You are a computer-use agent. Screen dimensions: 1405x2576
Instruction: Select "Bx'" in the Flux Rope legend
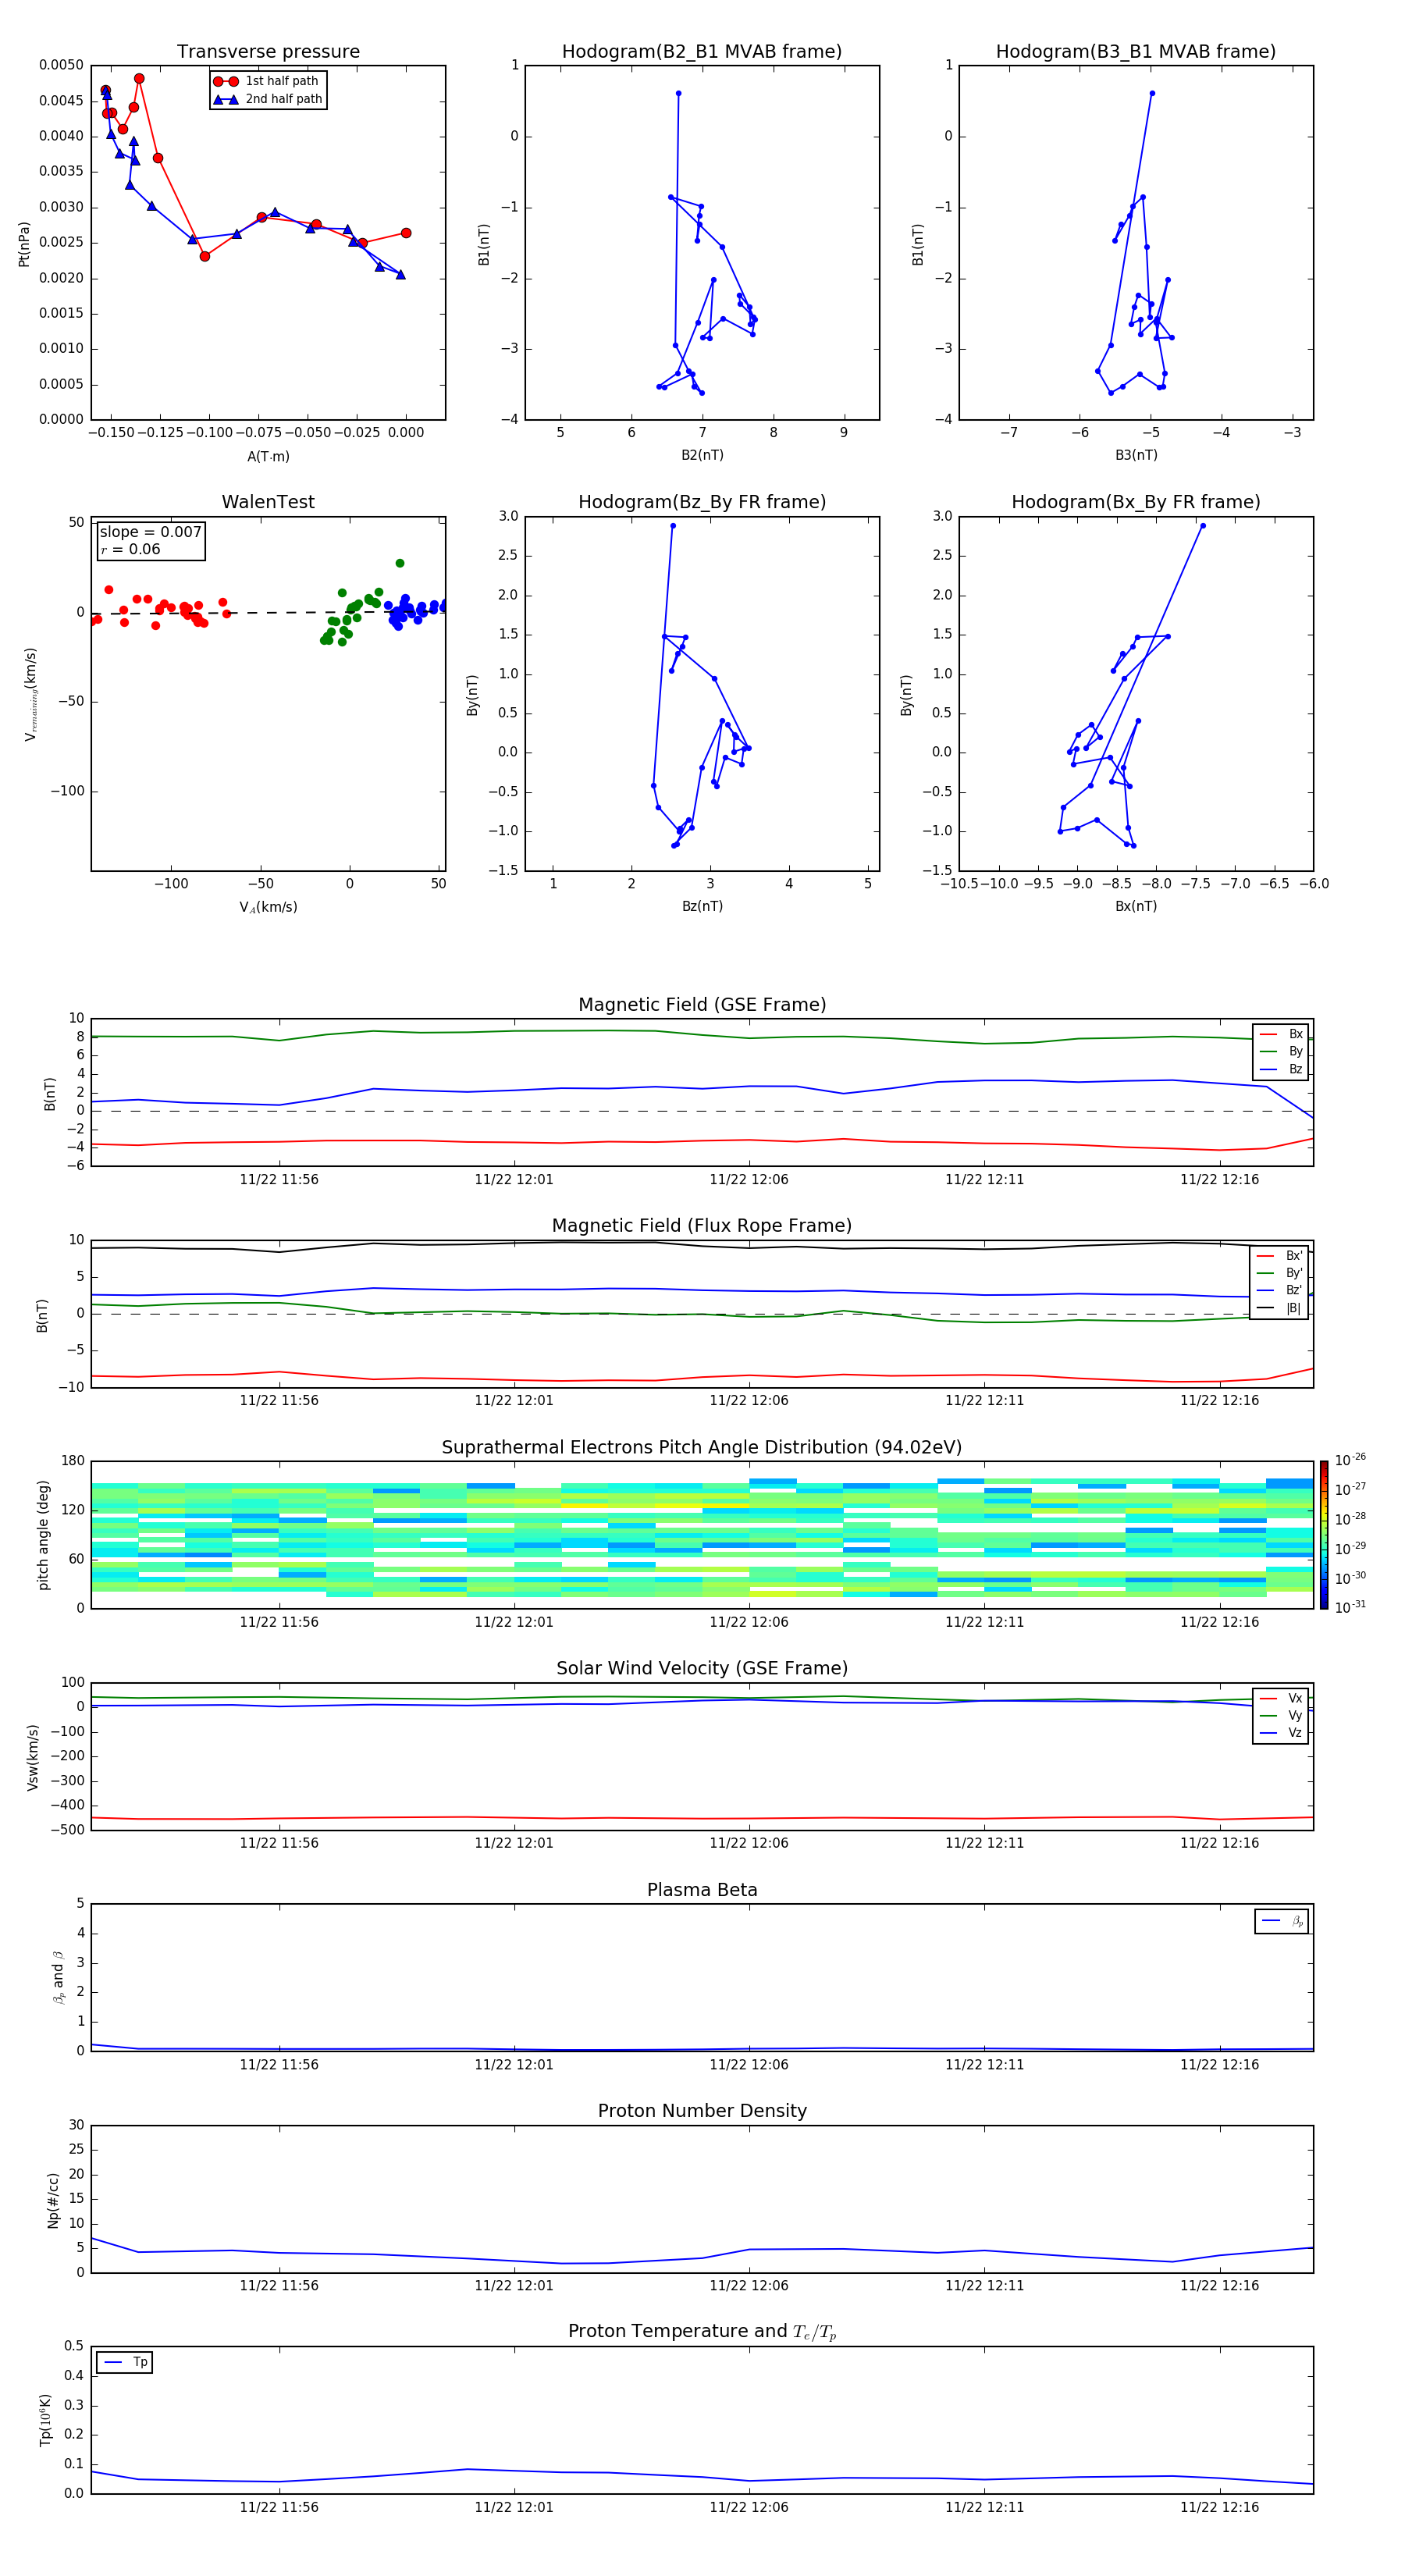pyautogui.click(x=1280, y=1256)
